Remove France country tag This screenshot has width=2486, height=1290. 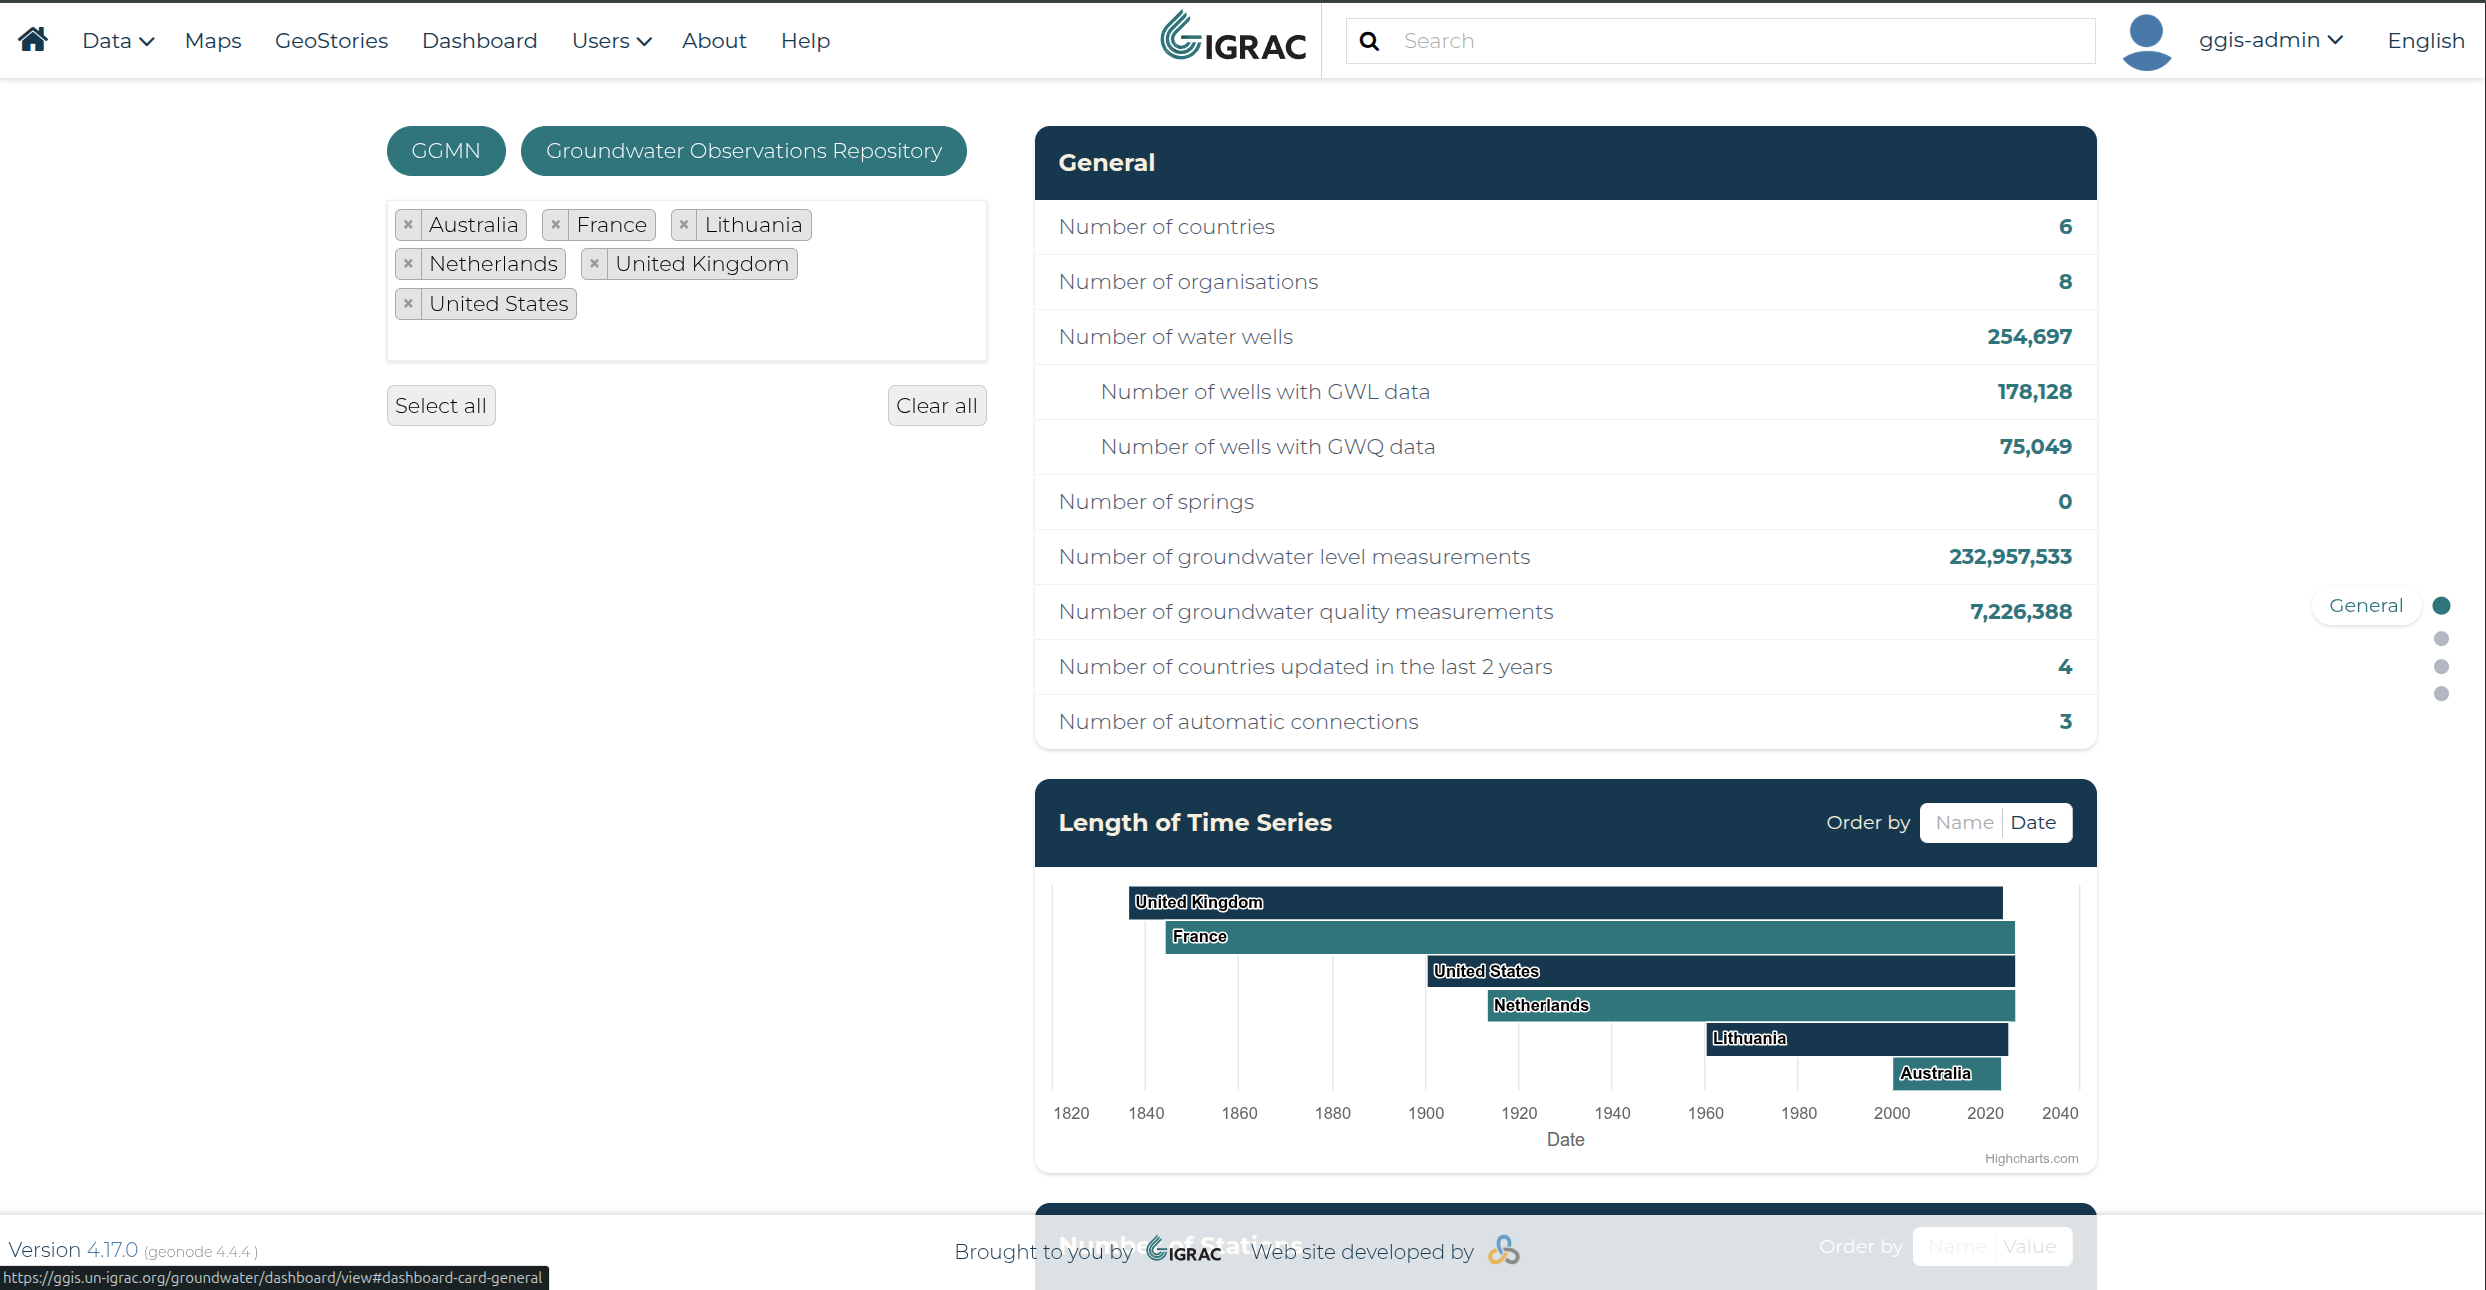pos(555,225)
